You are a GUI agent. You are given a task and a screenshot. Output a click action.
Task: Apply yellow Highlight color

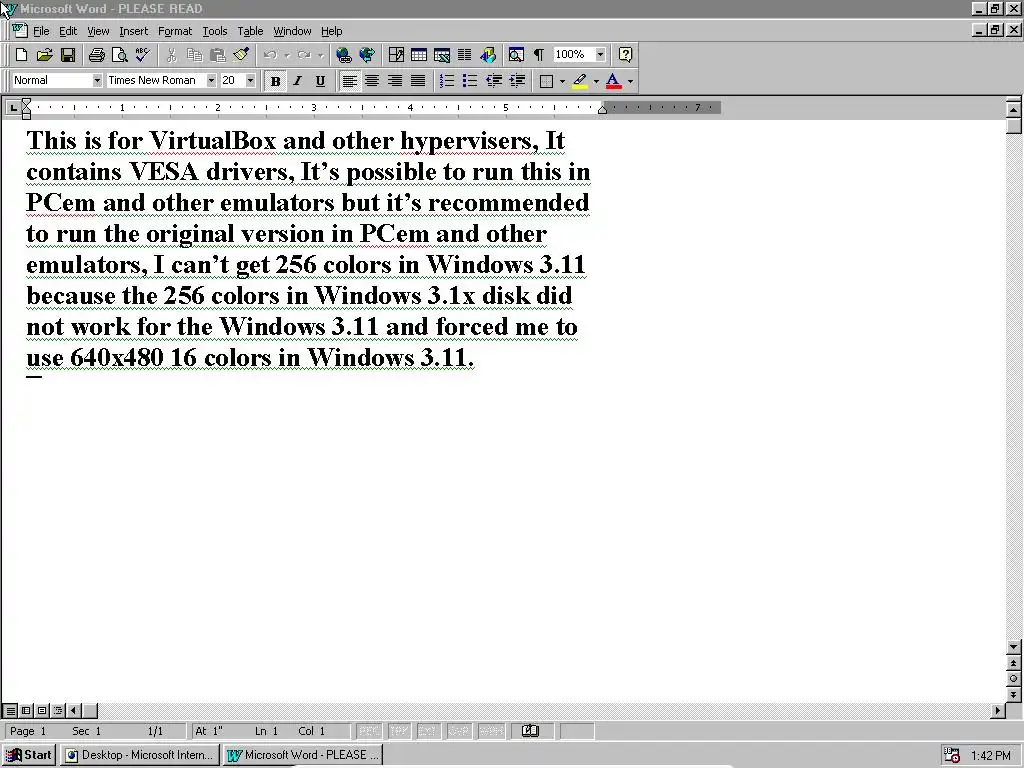point(580,81)
